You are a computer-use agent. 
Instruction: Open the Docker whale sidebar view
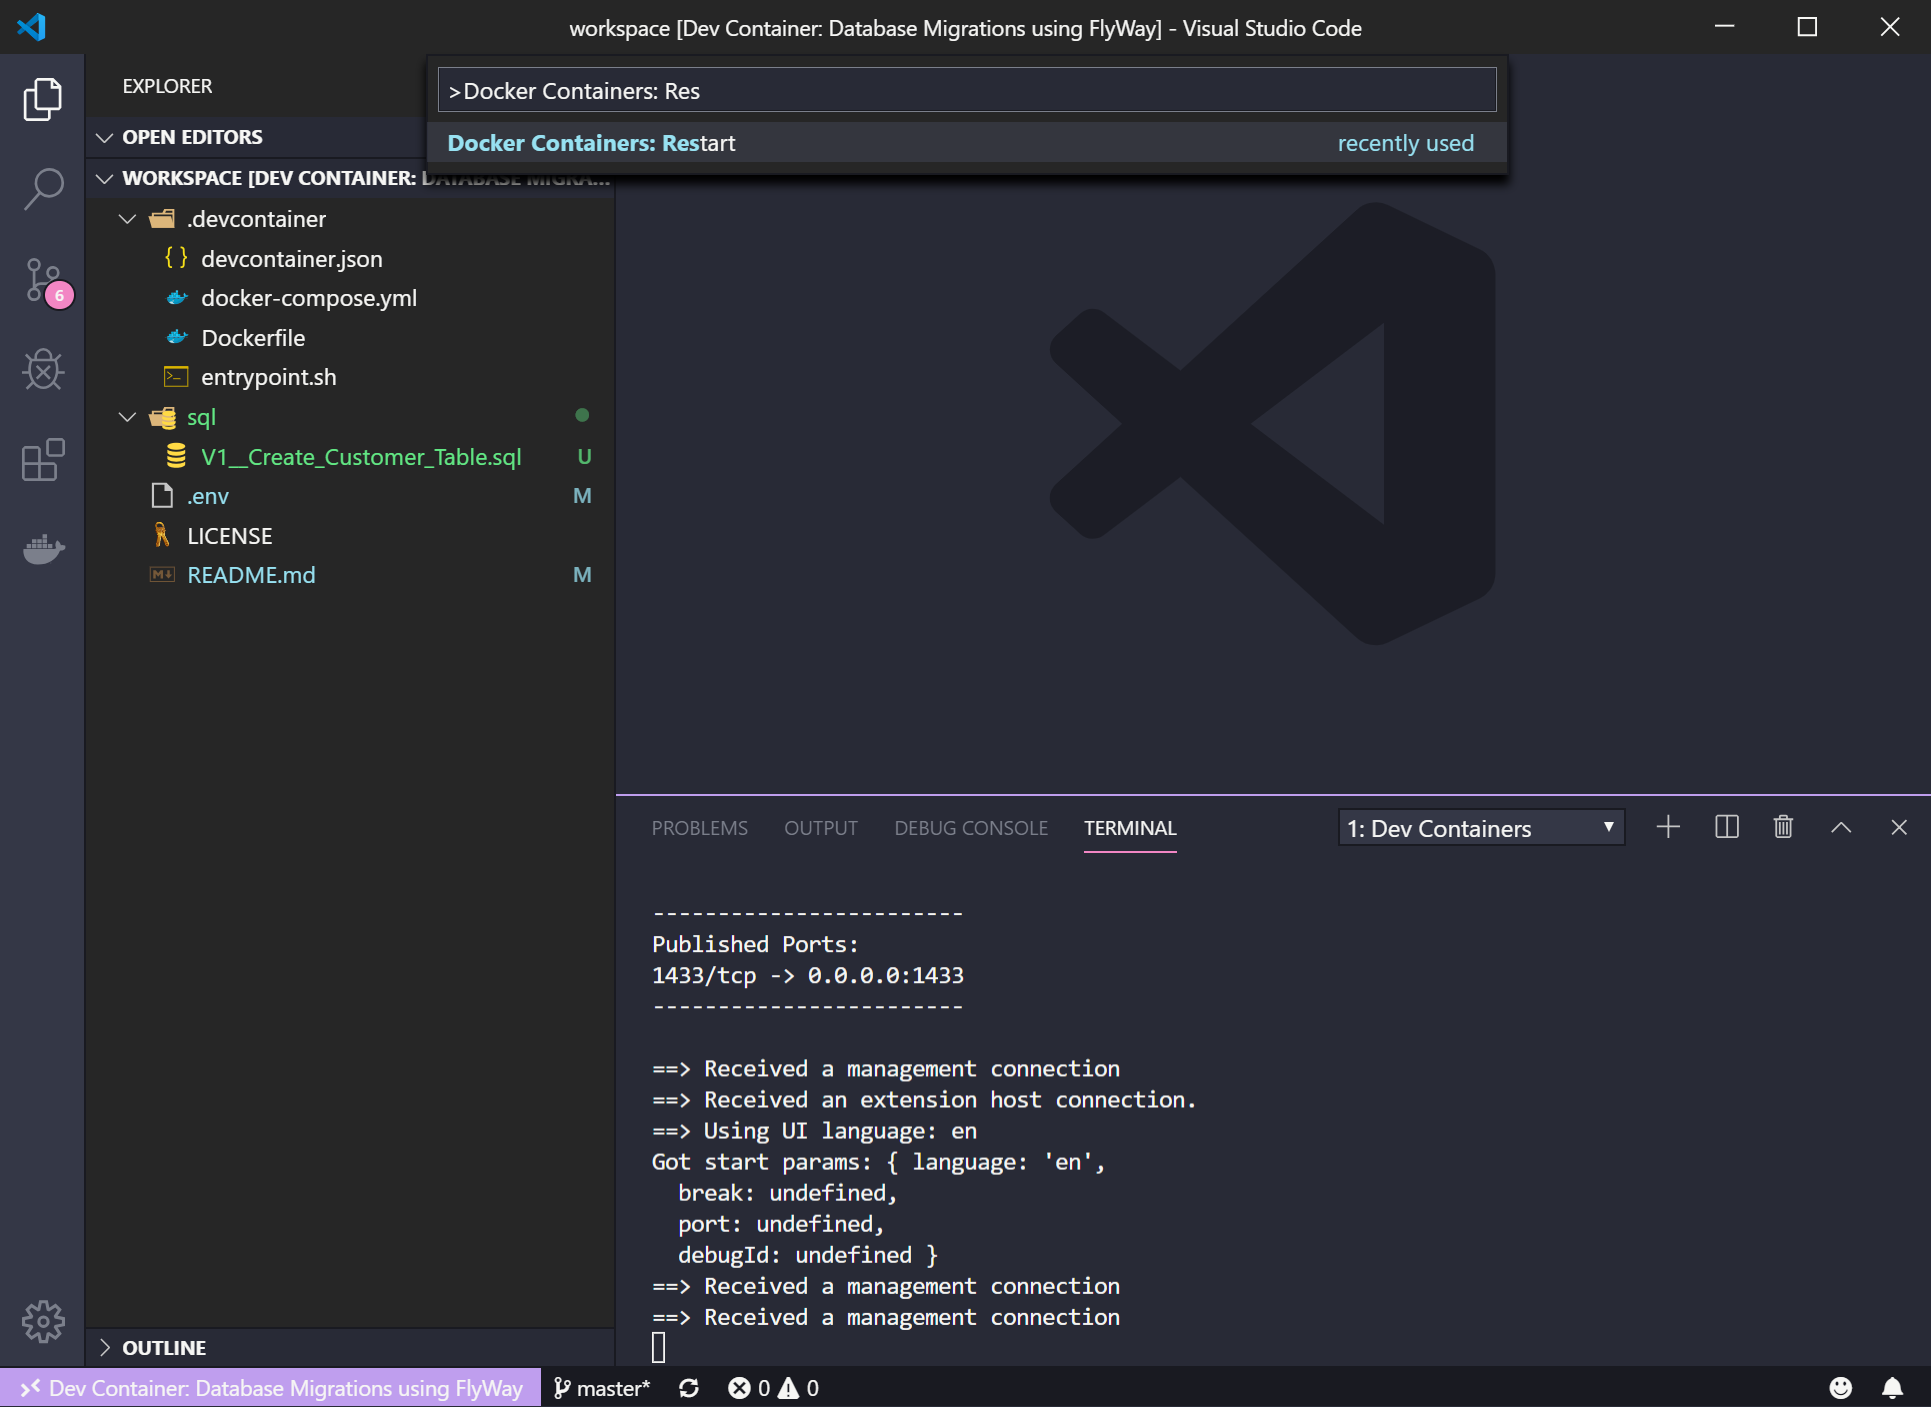coord(44,549)
